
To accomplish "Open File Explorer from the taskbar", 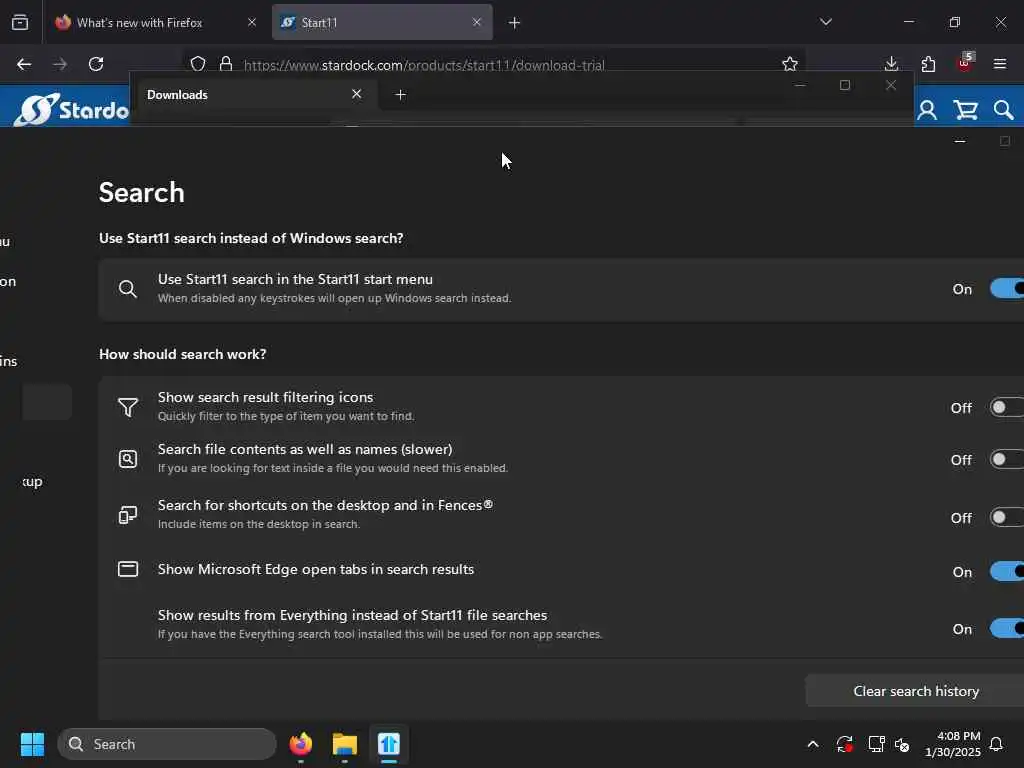I will click(345, 744).
